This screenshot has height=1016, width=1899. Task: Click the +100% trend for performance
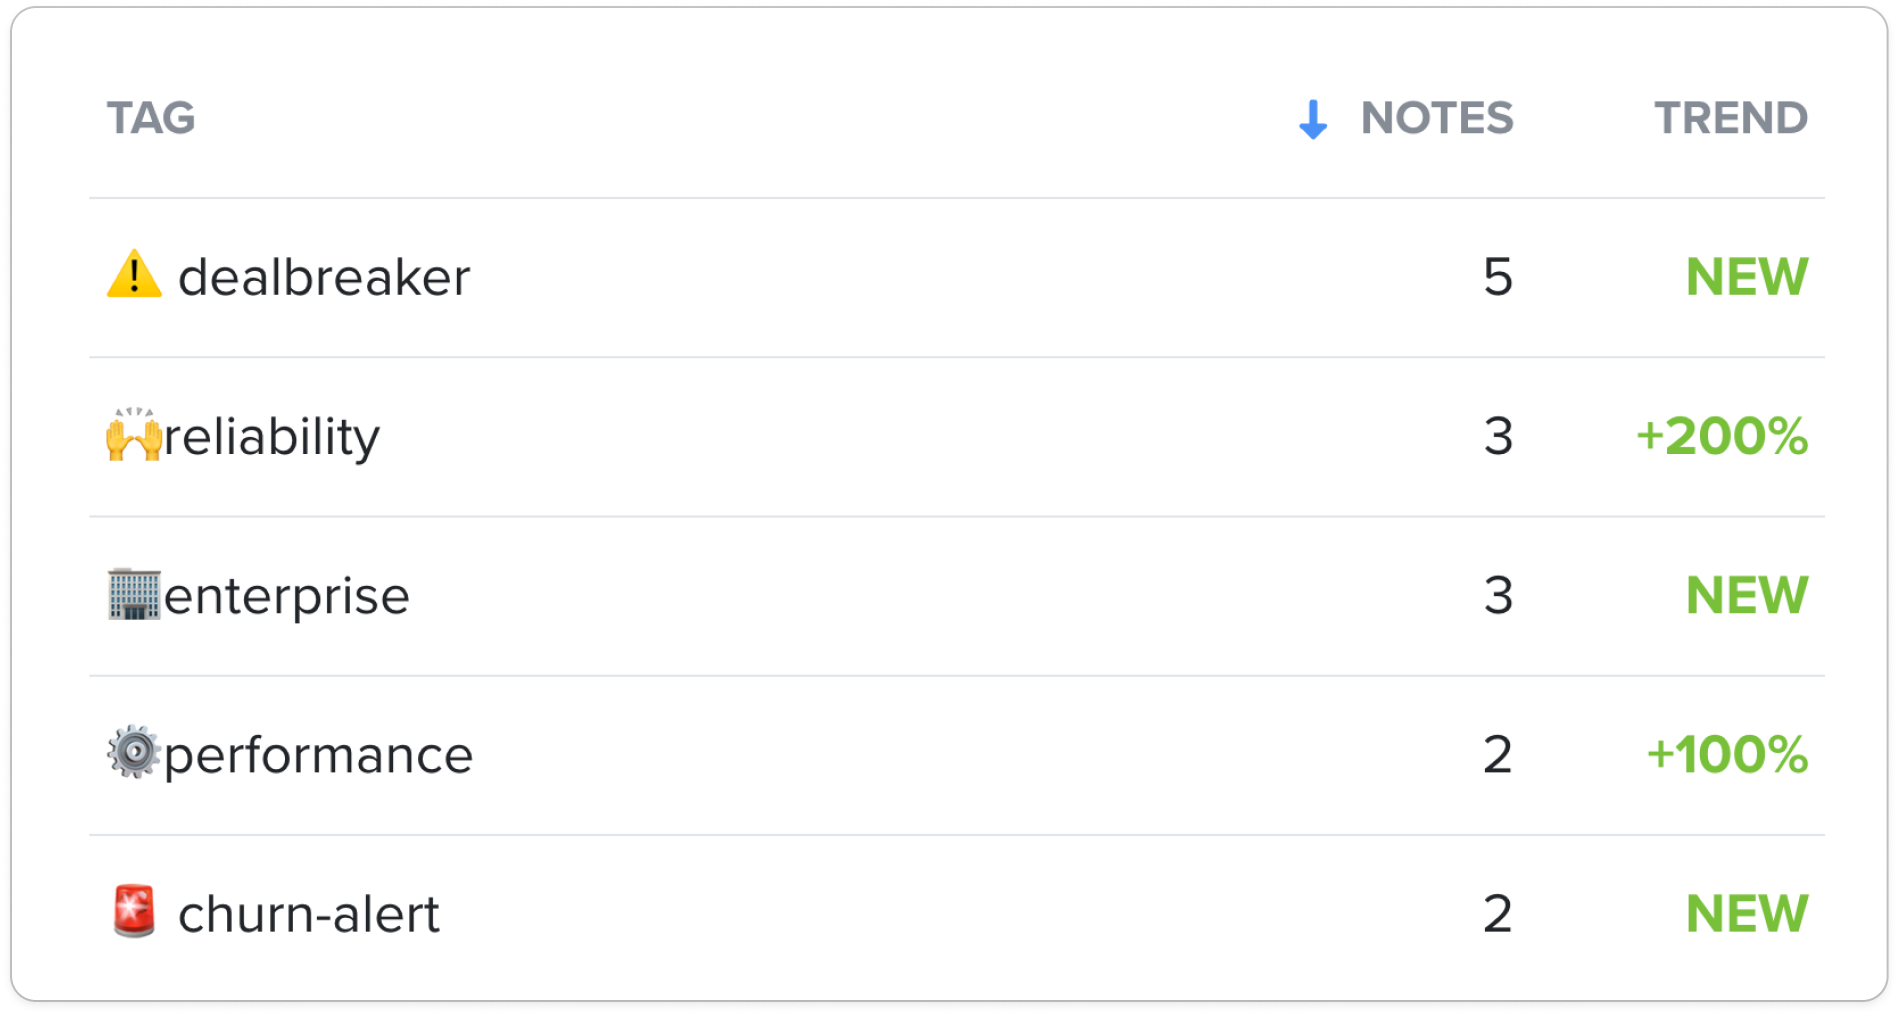[x=1727, y=754]
